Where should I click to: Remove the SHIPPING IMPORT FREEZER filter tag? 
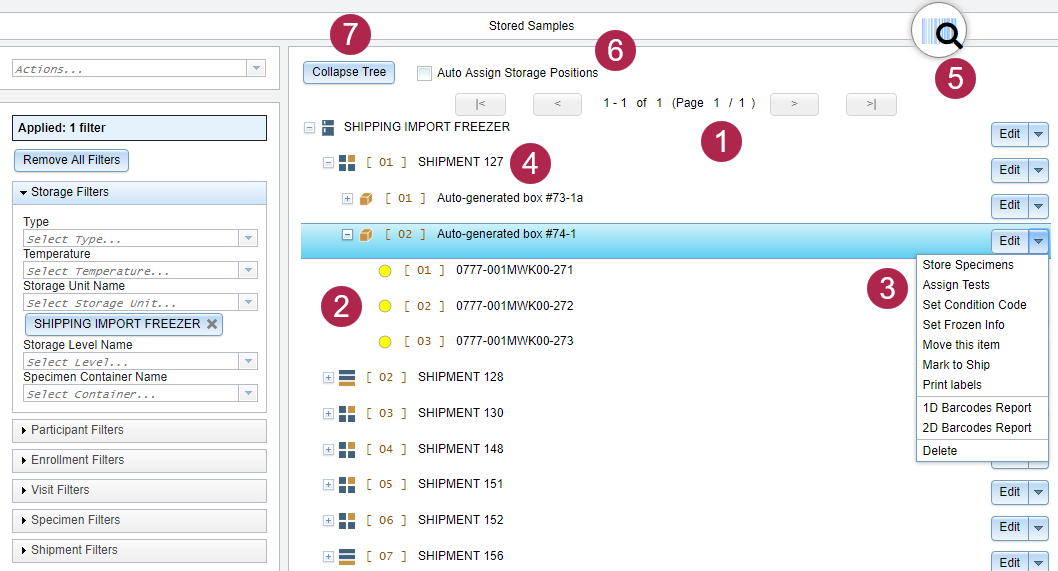click(212, 324)
